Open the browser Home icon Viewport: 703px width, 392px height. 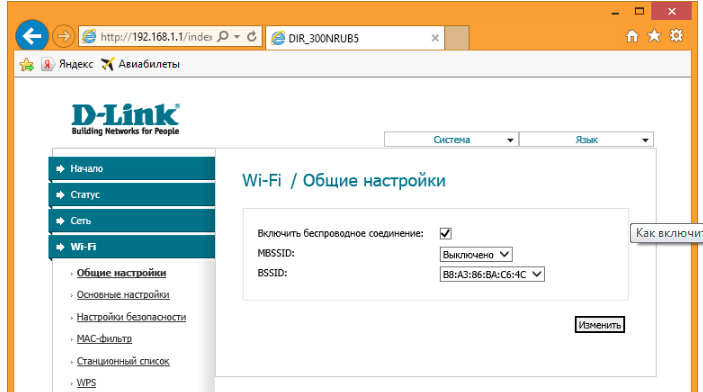[x=632, y=36]
